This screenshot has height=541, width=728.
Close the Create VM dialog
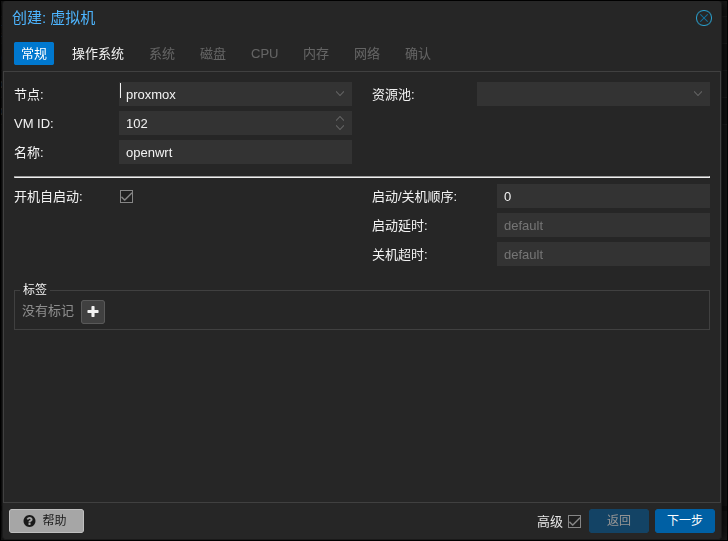704,18
